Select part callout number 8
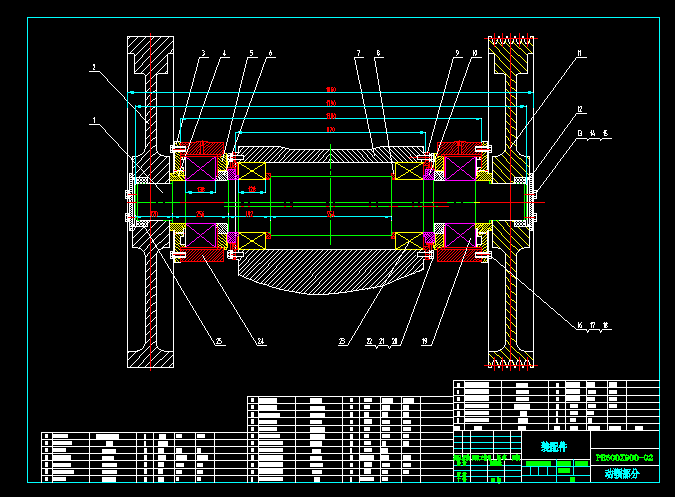The width and height of the screenshot is (675, 497). tap(378, 53)
